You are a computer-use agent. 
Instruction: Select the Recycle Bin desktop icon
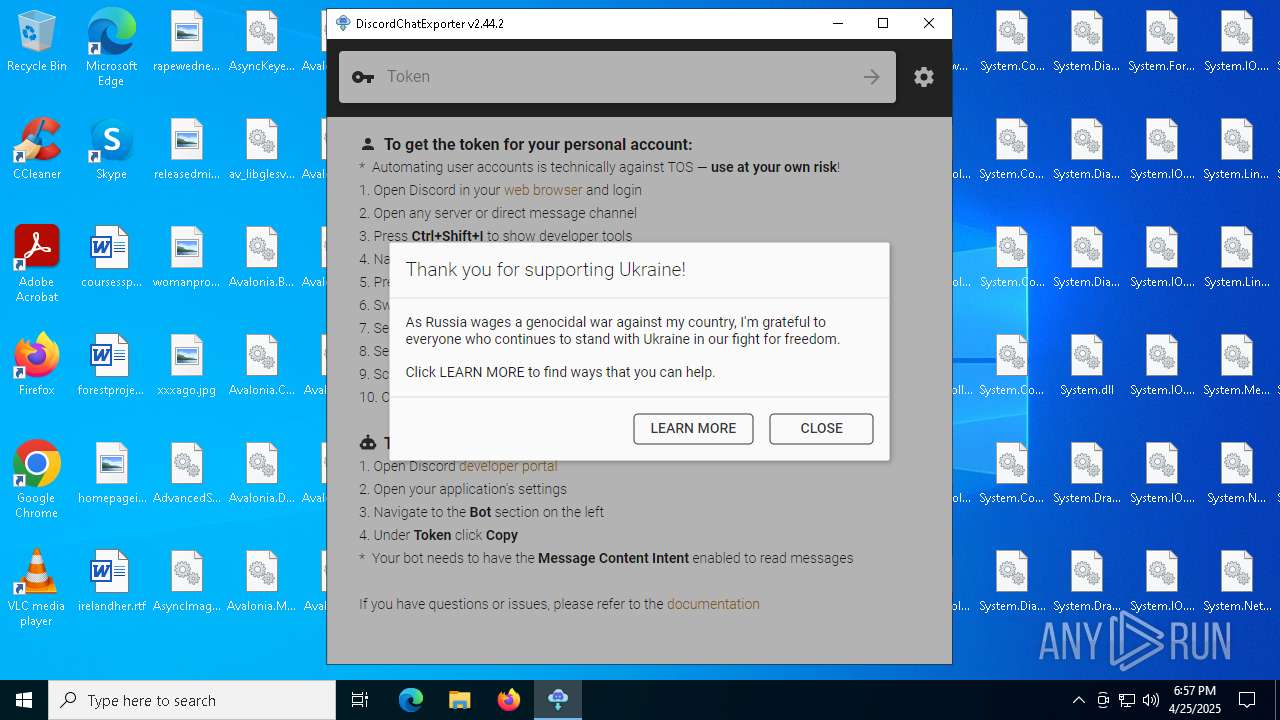pyautogui.click(x=37, y=42)
